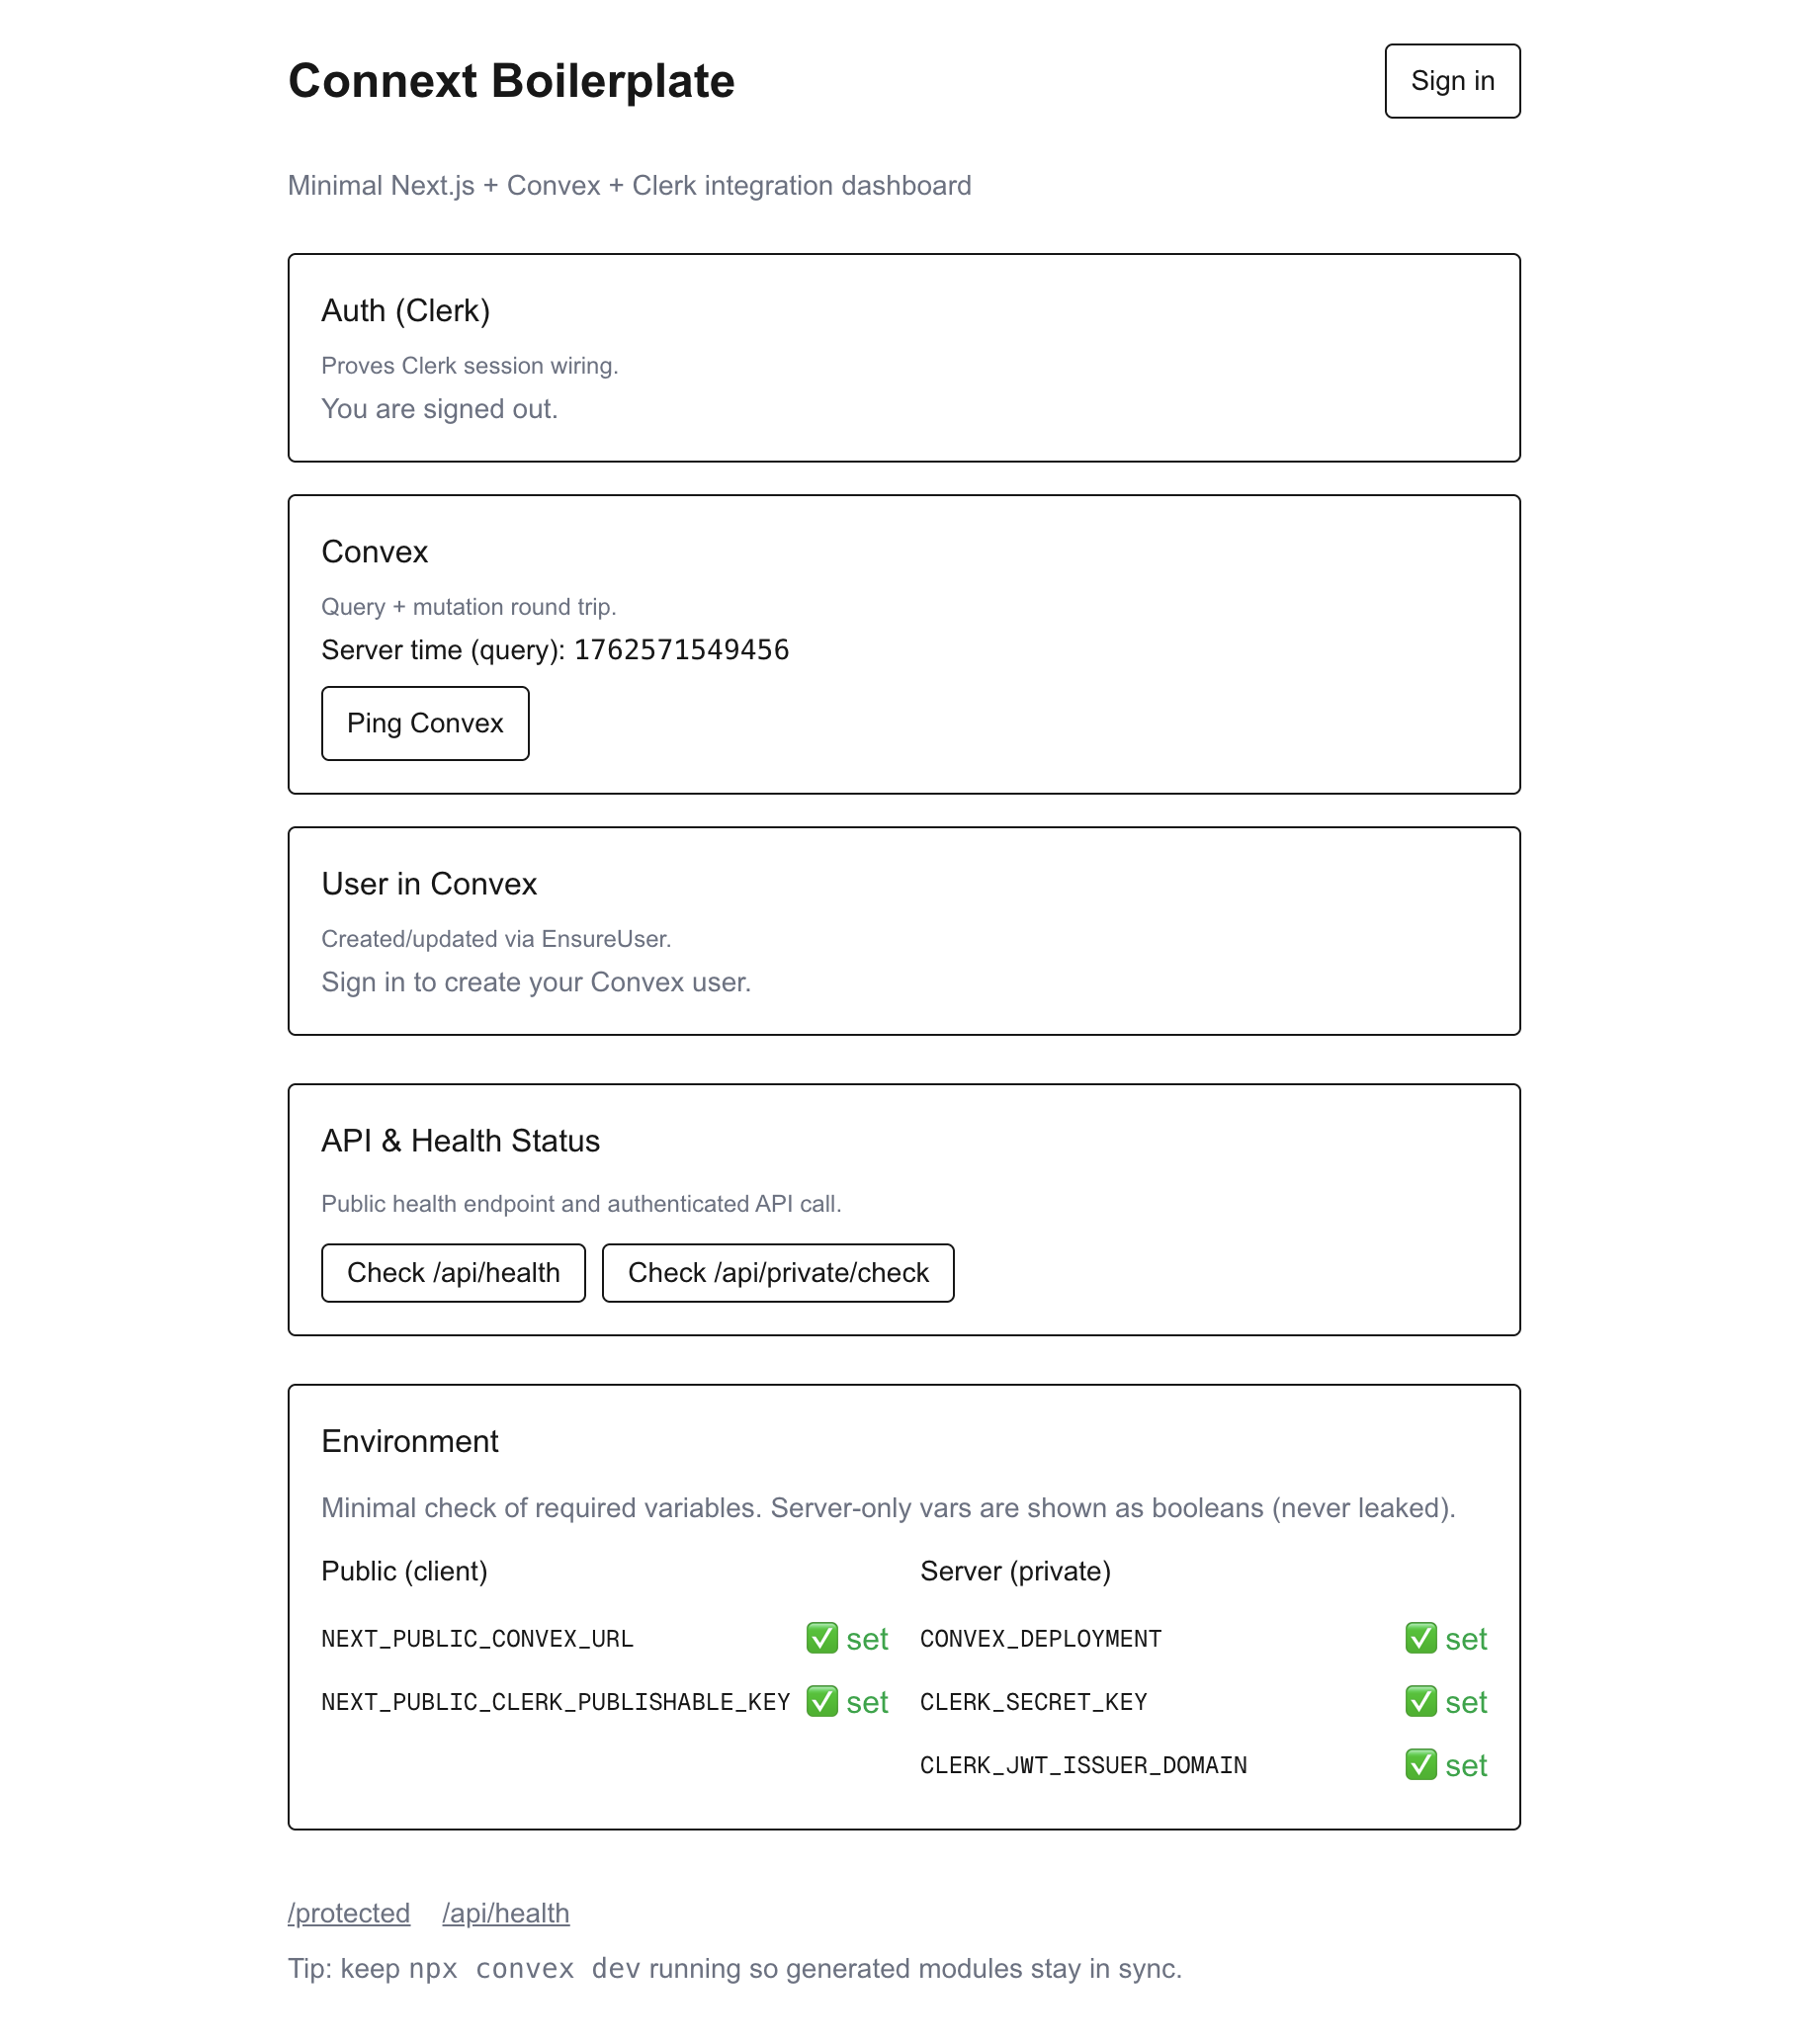Open the /protected link
This screenshot has width=1803, height=2044.
point(349,1912)
